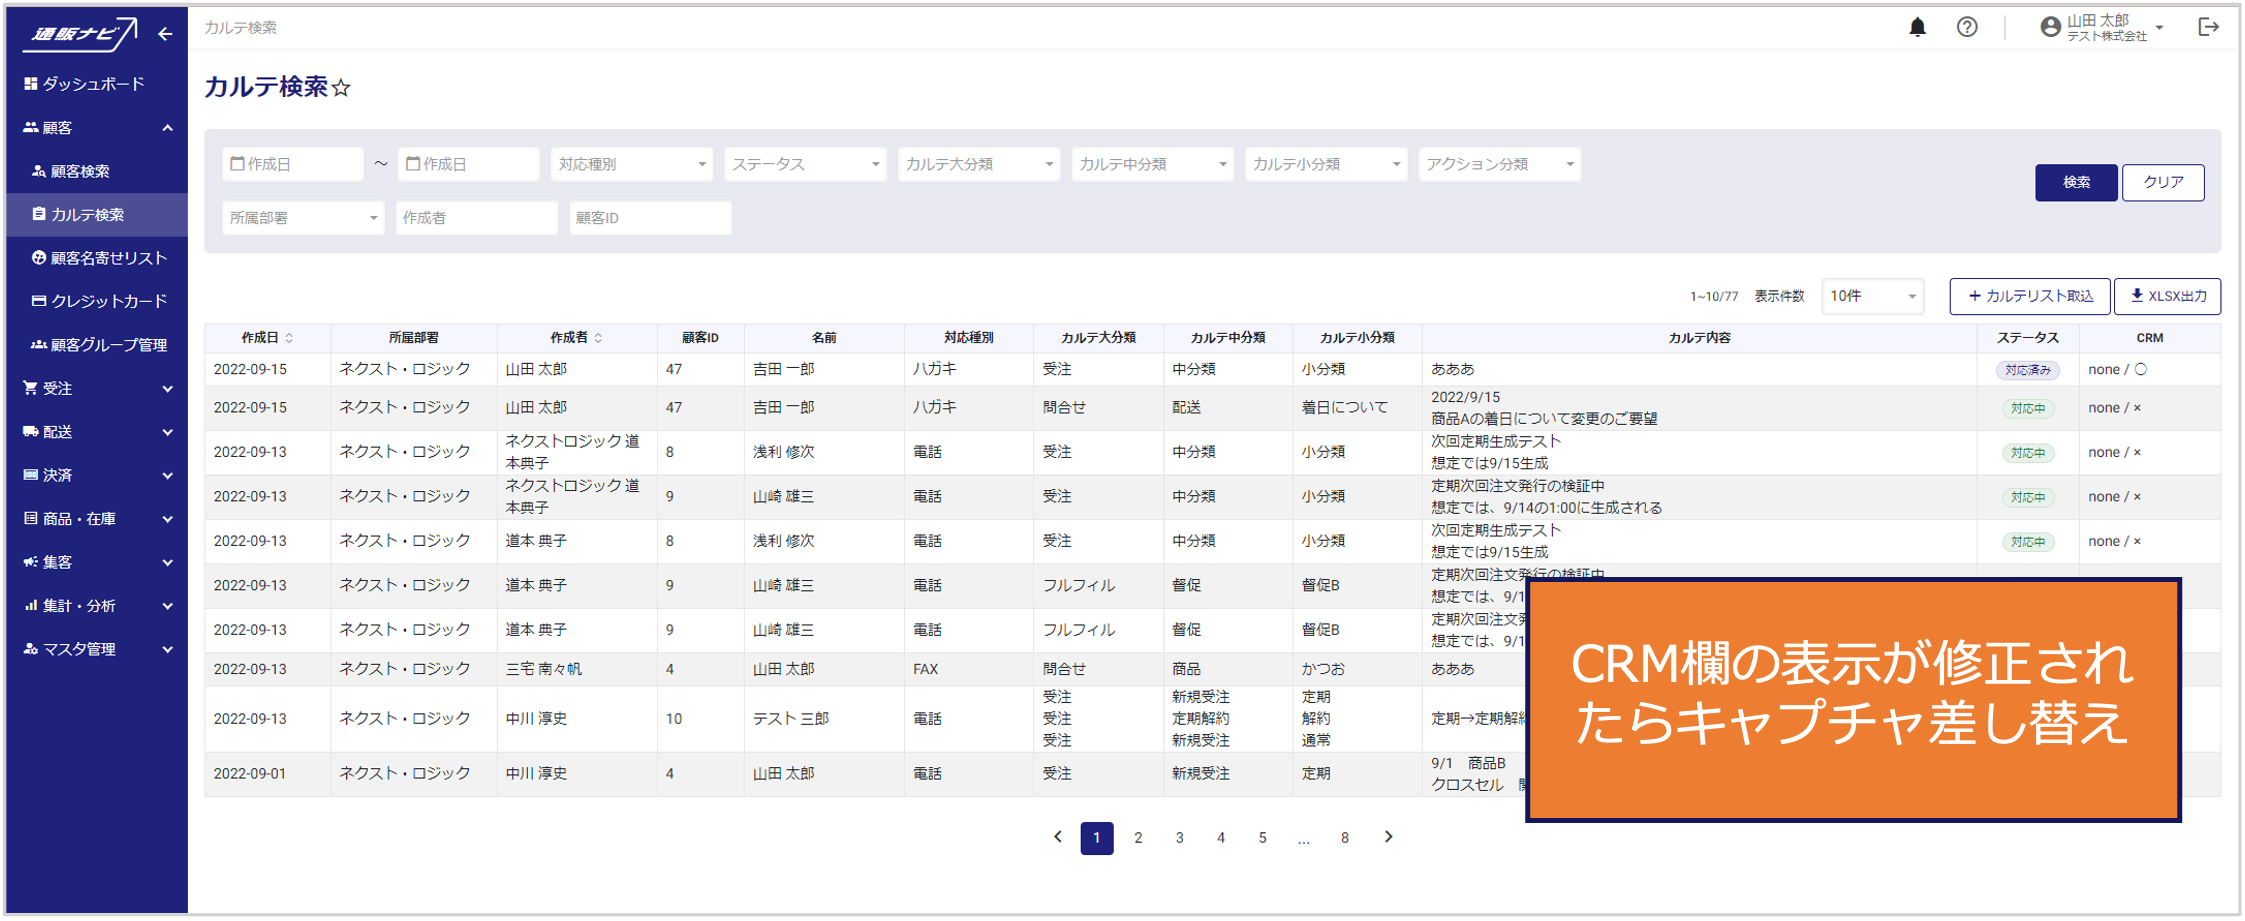Screen dimensions: 2245x921
Task: Open the 対応種別 dropdown filter
Action: click(x=631, y=164)
